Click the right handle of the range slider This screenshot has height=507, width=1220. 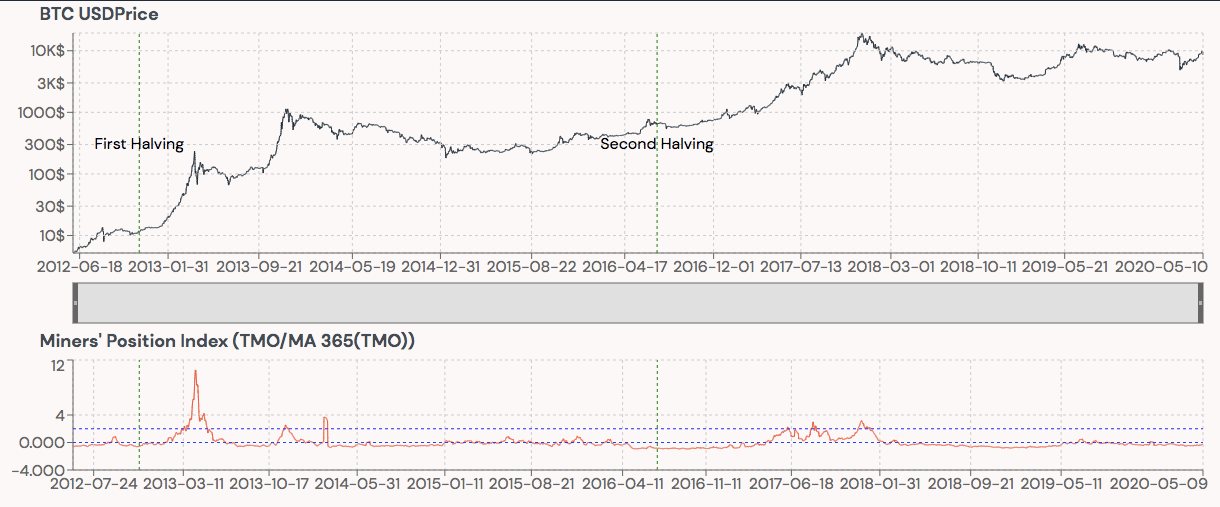1201,303
